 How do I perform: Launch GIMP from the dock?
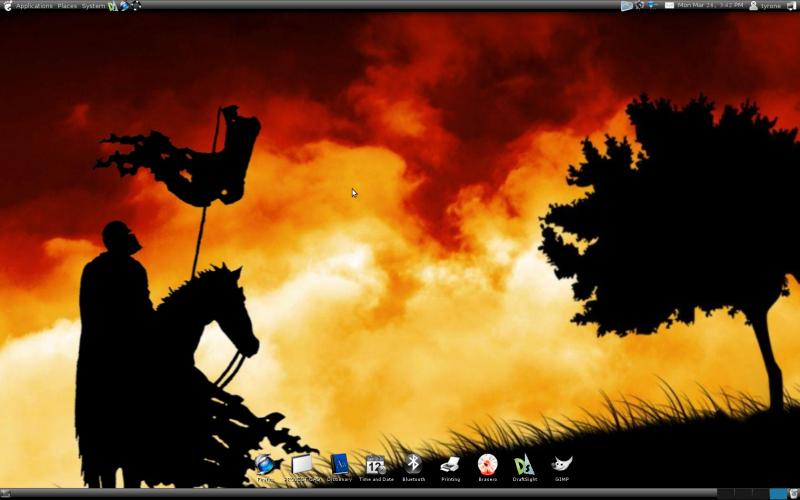[562, 465]
